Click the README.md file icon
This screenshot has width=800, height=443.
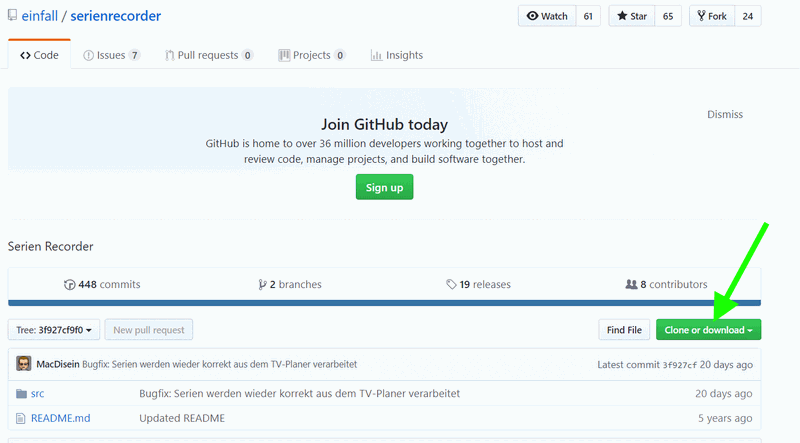tap(20, 419)
